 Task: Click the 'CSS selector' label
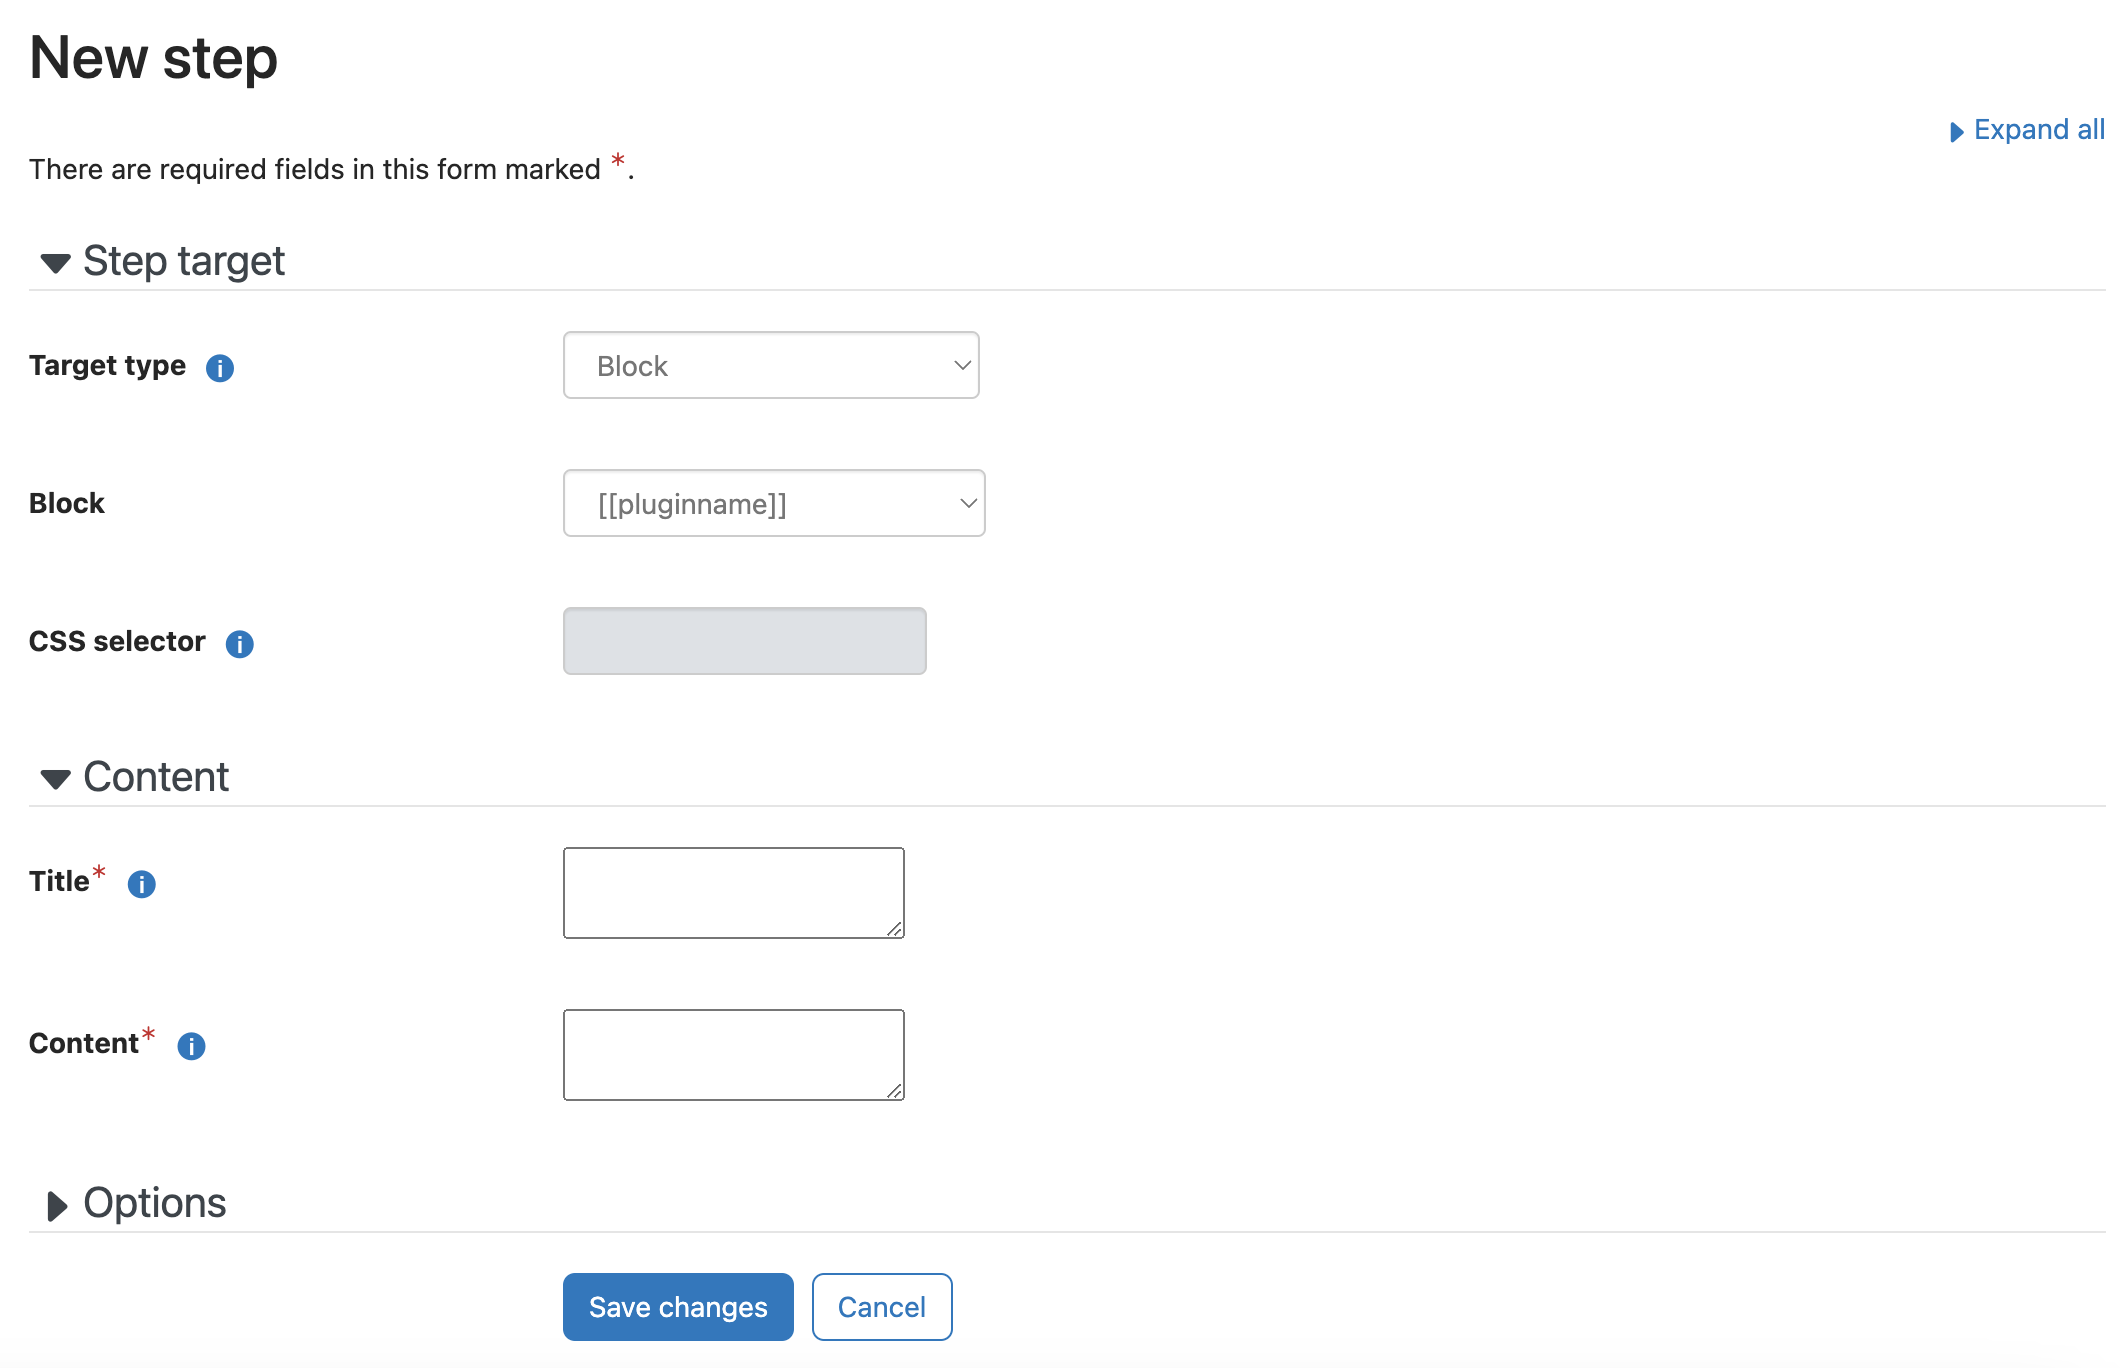click(117, 641)
